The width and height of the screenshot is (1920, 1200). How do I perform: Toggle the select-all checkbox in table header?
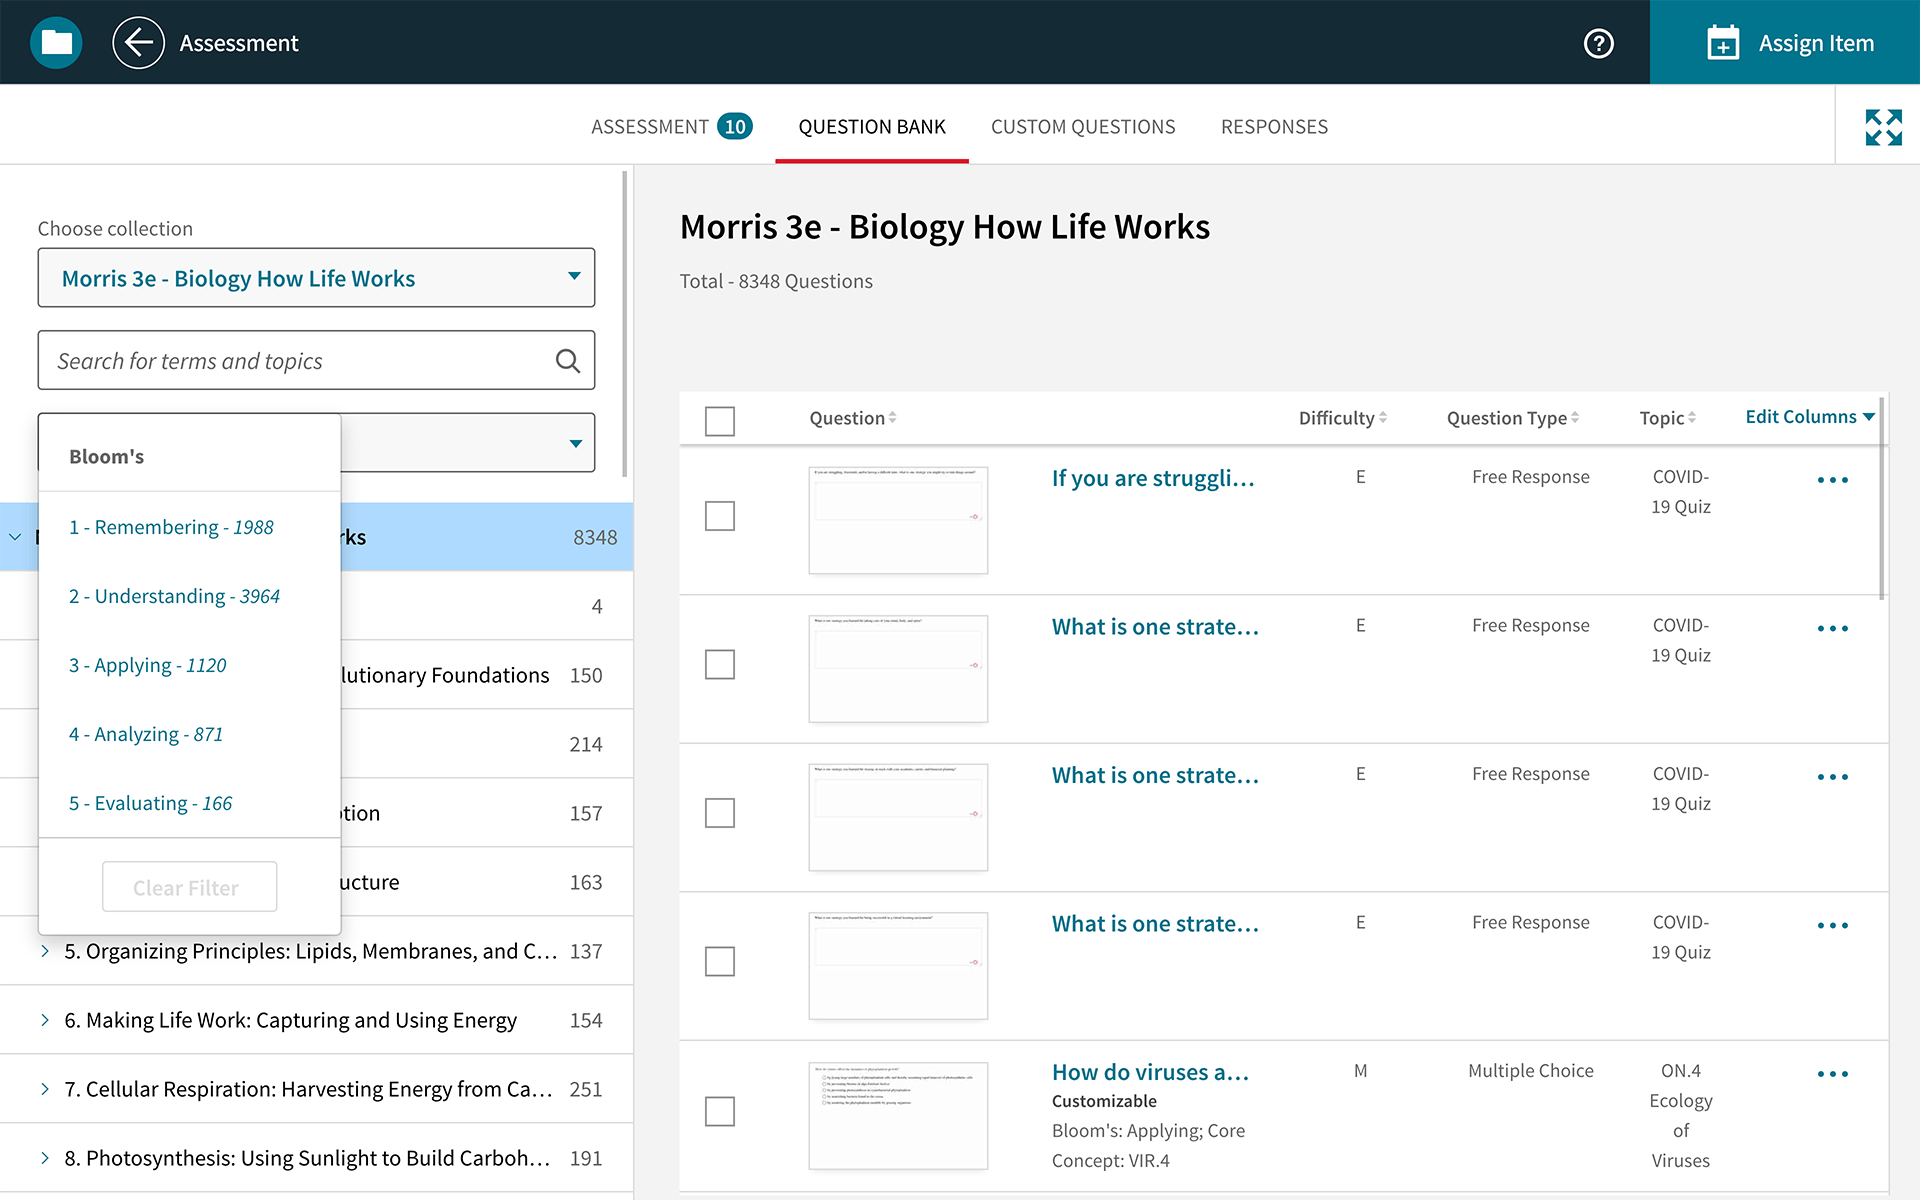click(x=720, y=419)
